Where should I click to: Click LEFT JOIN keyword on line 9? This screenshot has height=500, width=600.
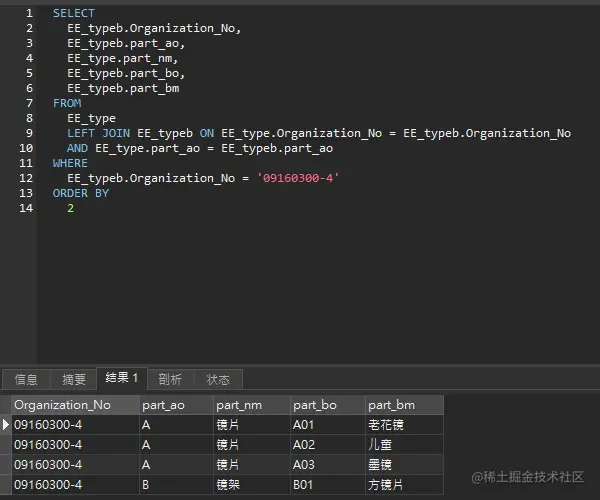pyautogui.click(x=99, y=133)
